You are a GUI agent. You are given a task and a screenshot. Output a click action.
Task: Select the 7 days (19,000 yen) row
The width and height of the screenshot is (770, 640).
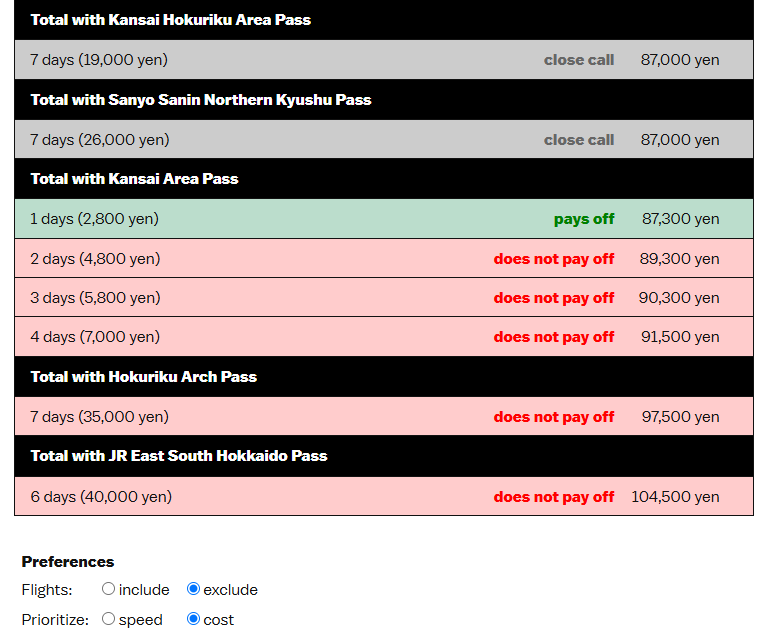(x=384, y=59)
